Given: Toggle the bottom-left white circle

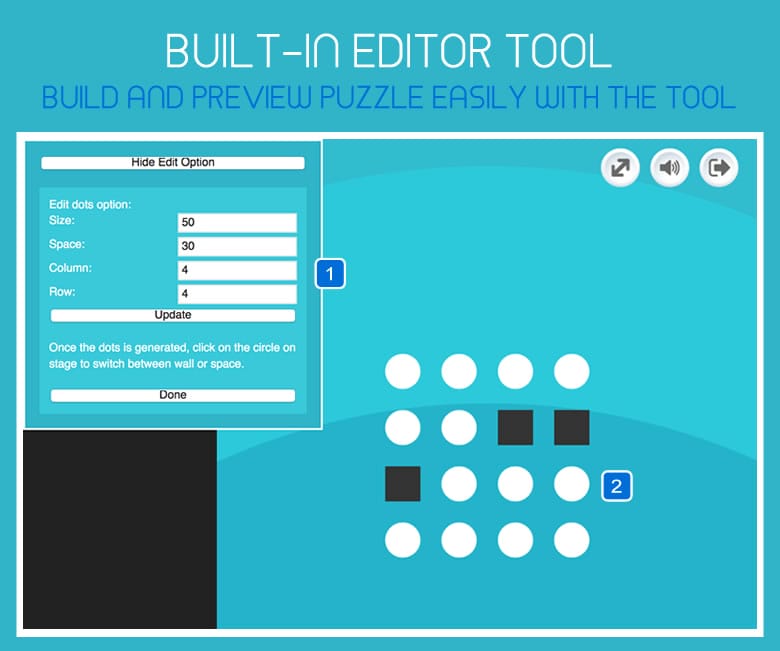Looking at the screenshot, I should [403, 540].
